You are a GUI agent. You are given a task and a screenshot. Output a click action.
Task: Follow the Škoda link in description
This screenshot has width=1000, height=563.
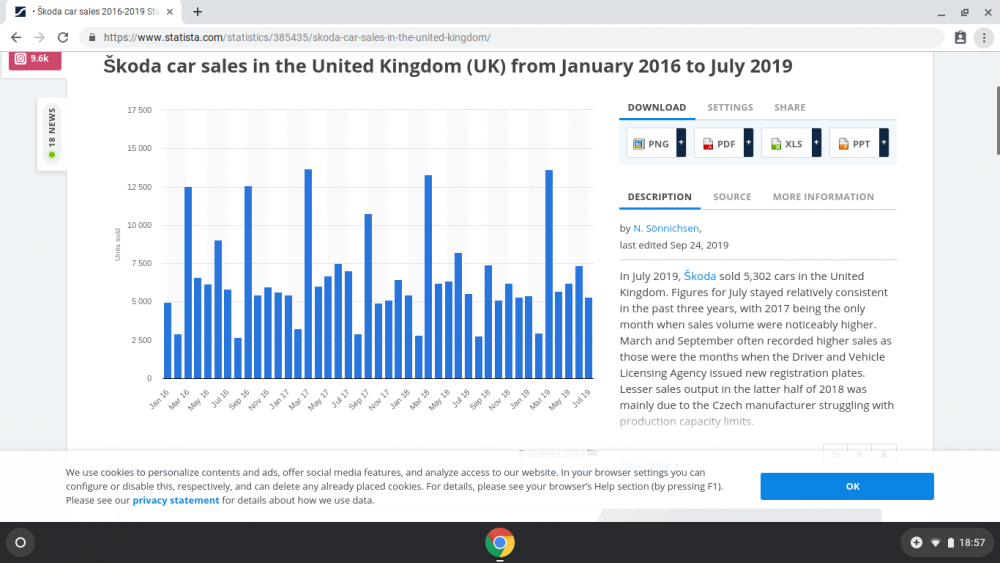[700, 275]
